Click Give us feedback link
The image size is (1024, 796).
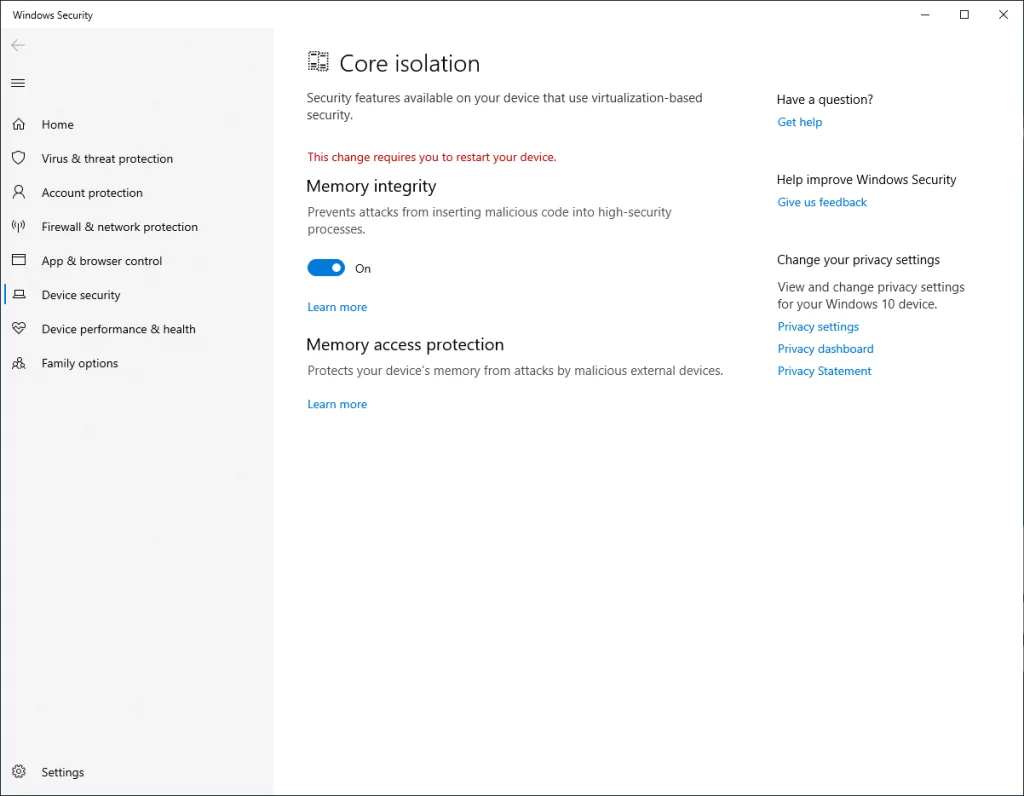click(822, 202)
